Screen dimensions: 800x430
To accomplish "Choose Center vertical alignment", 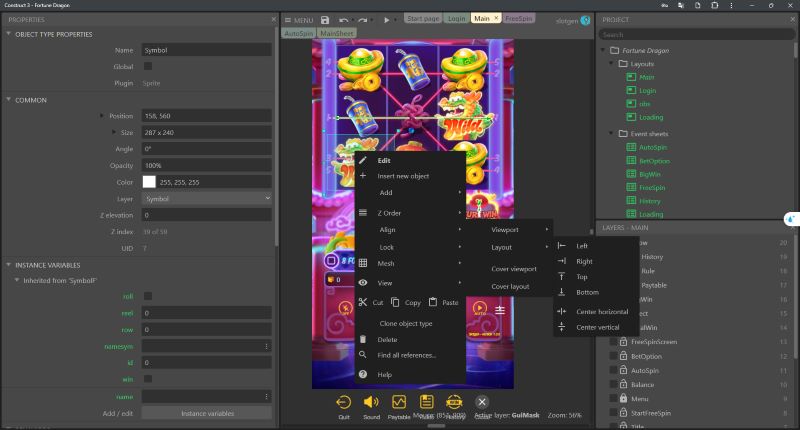I will tap(596, 327).
